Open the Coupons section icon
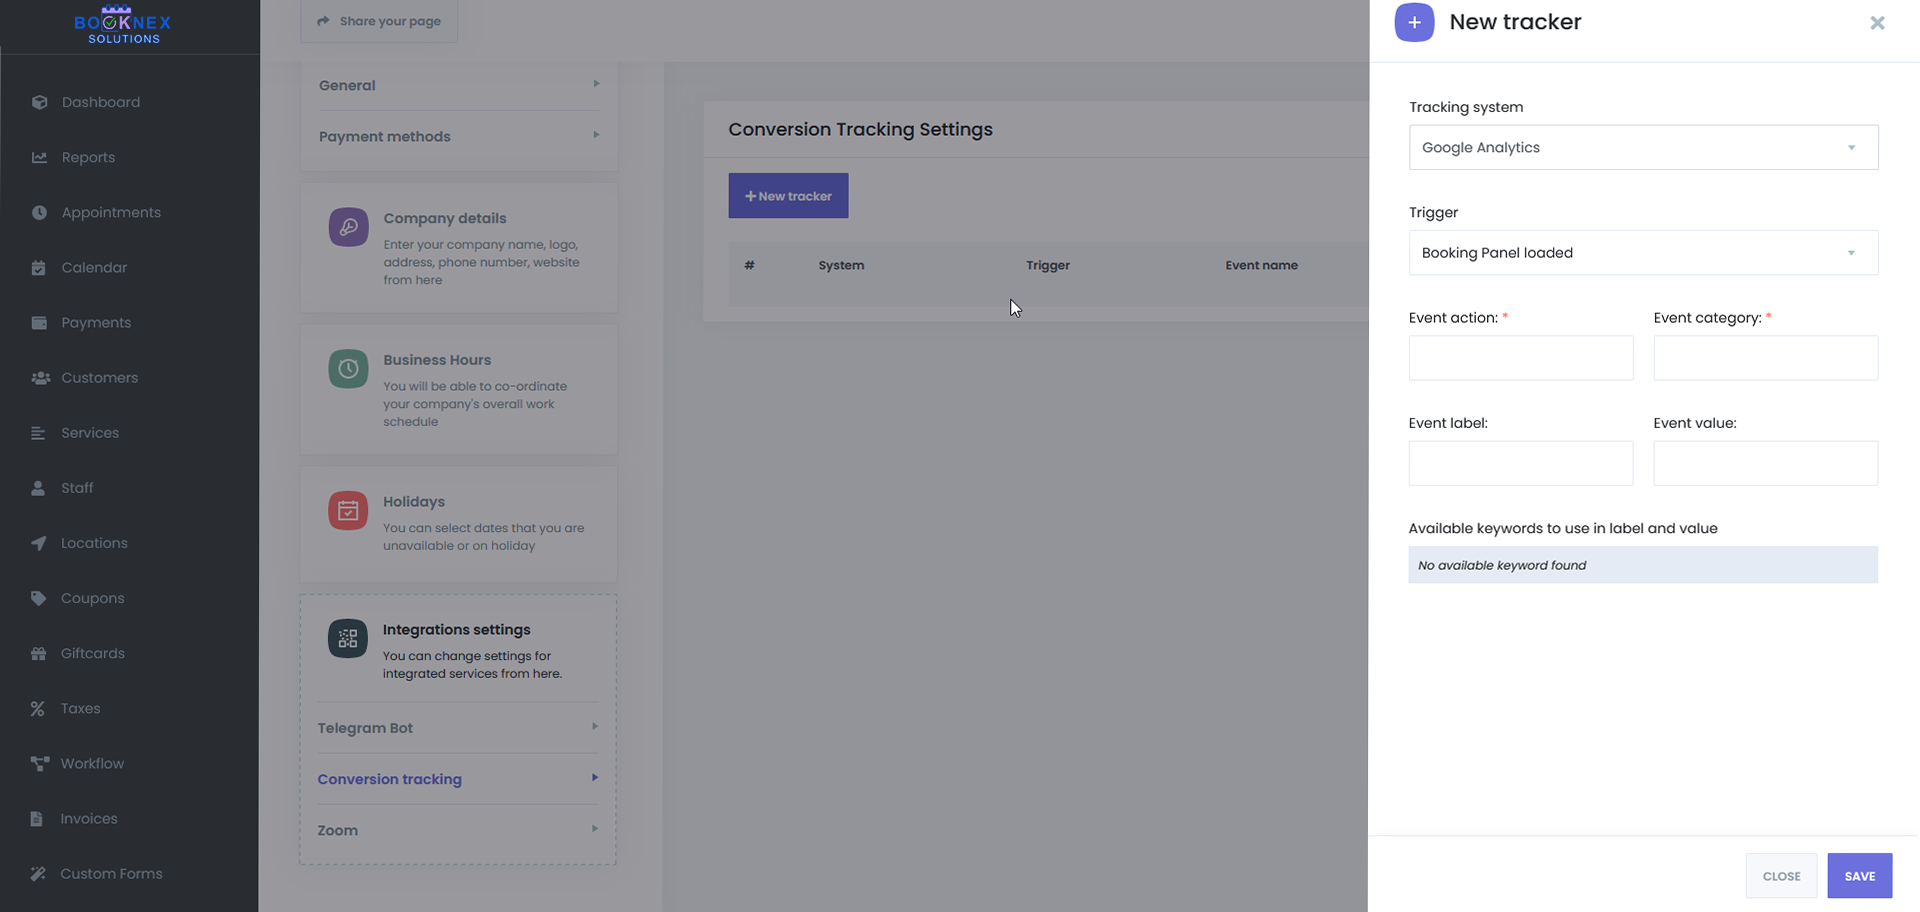Image resolution: width=1920 pixels, height=912 pixels. 38,598
